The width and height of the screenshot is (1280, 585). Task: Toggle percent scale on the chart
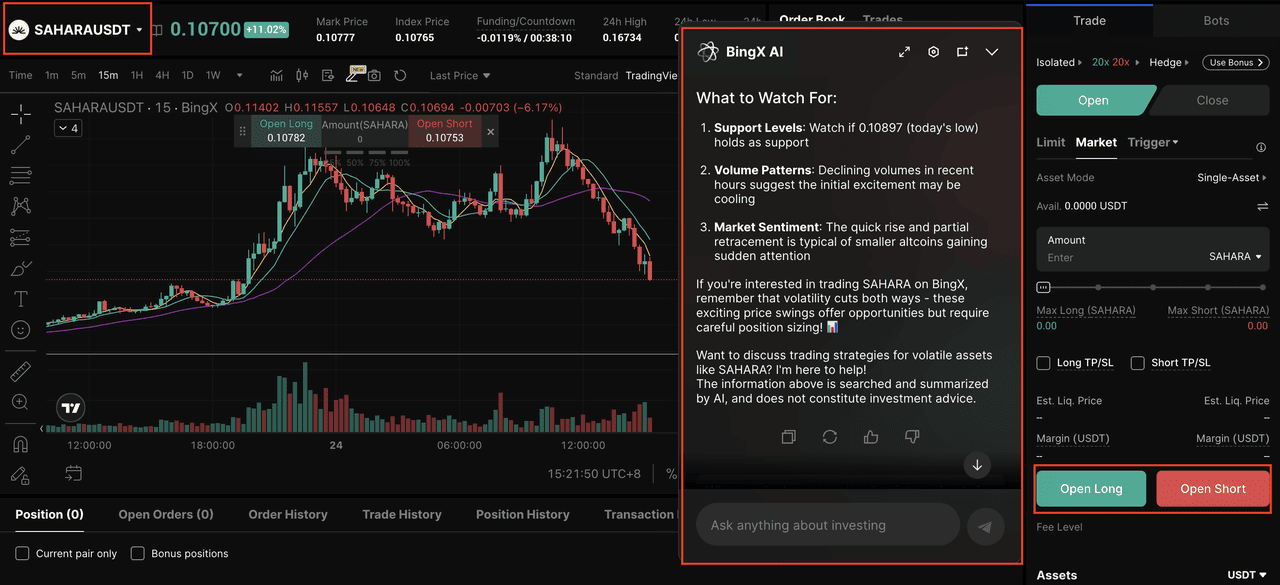tap(671, 474)
